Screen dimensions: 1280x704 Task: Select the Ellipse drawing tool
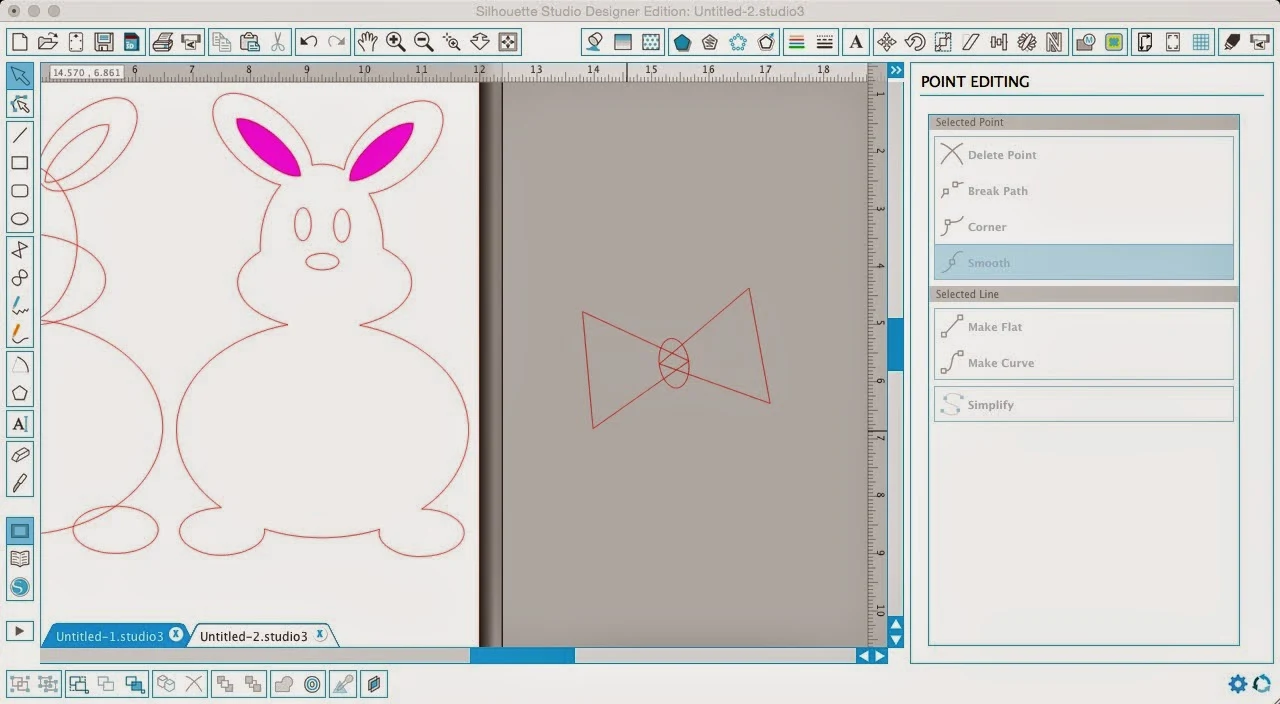pos(21,218)
